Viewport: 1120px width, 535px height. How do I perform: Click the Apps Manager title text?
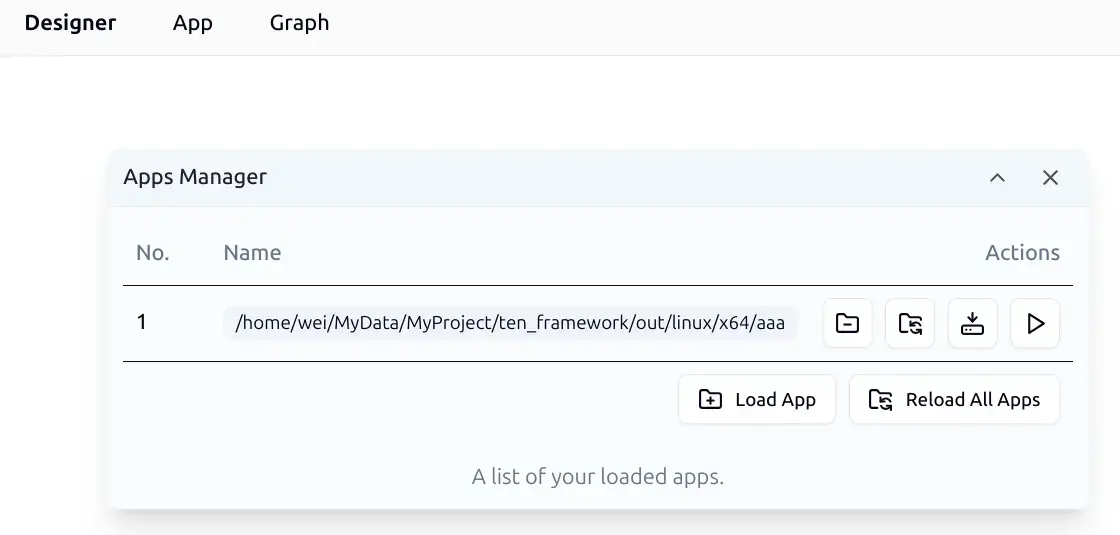(x=195, y=177)
